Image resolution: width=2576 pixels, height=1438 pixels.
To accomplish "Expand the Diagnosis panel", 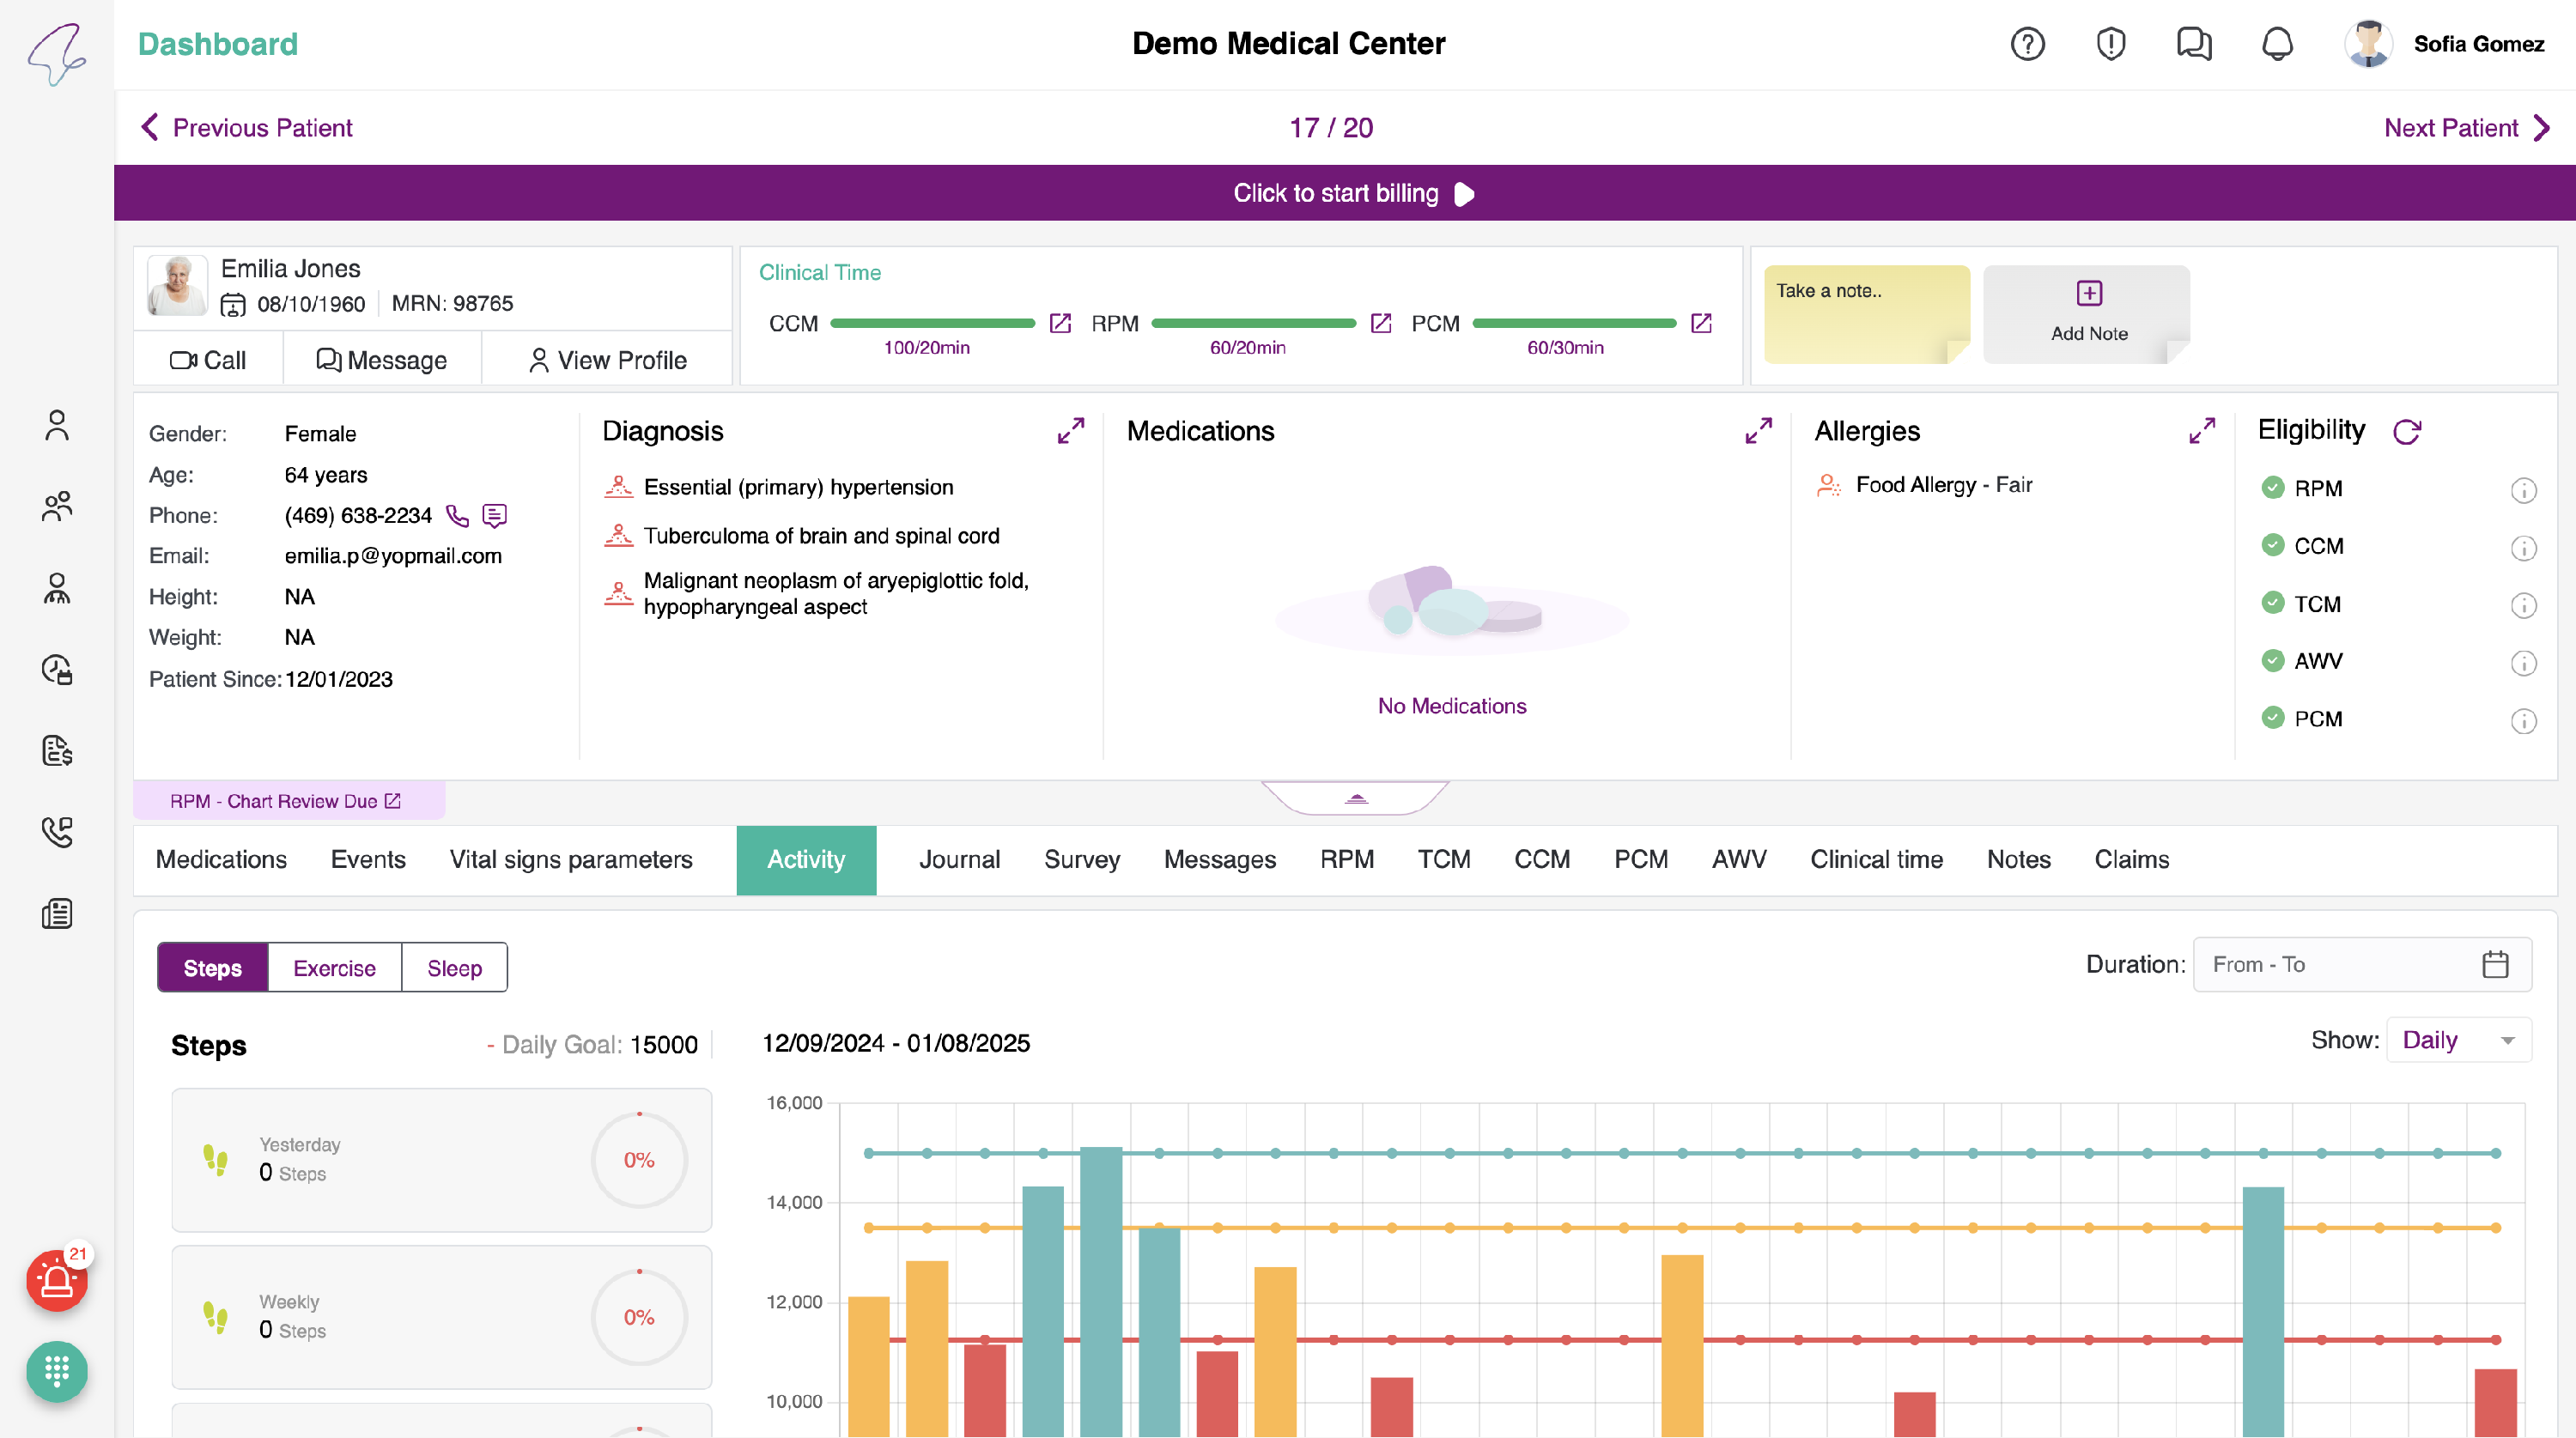I will coord(1070,431).
